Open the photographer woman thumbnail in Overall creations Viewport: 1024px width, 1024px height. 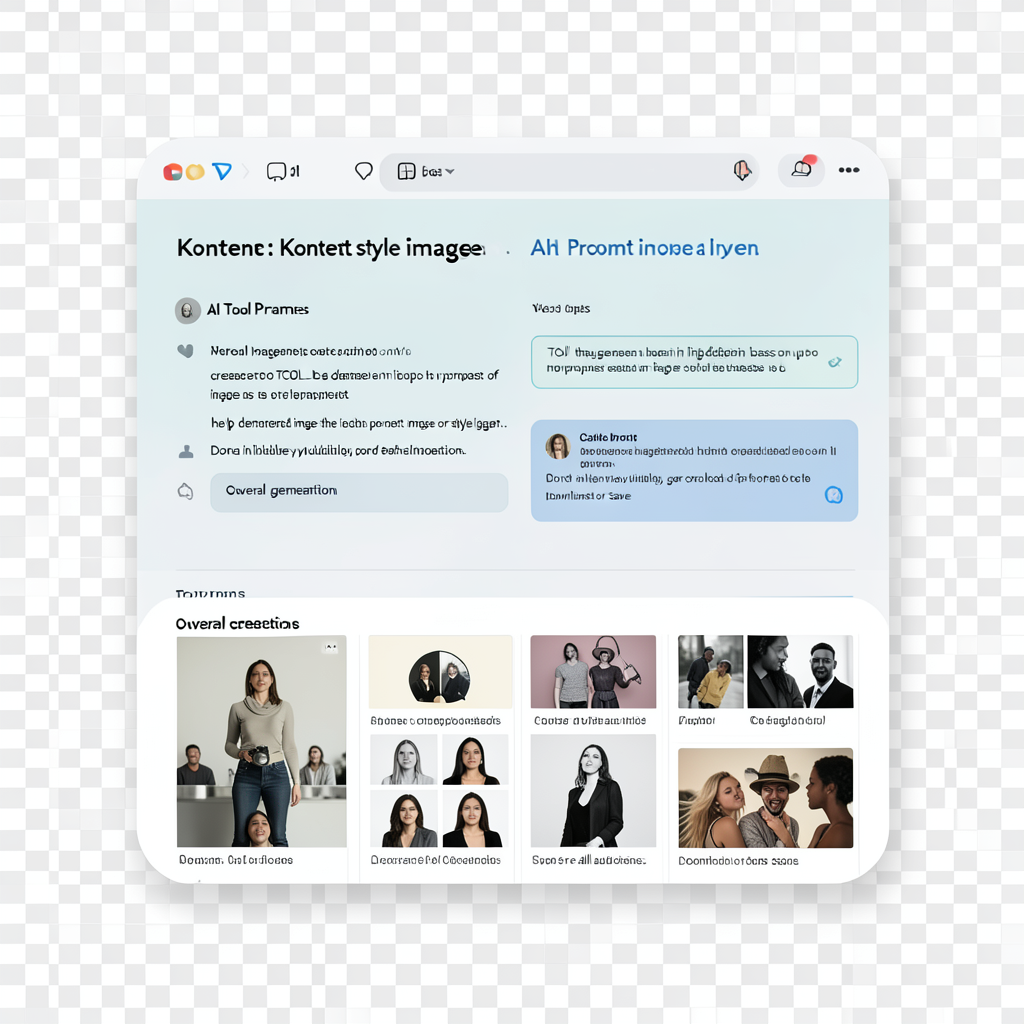tap(261, 740)
